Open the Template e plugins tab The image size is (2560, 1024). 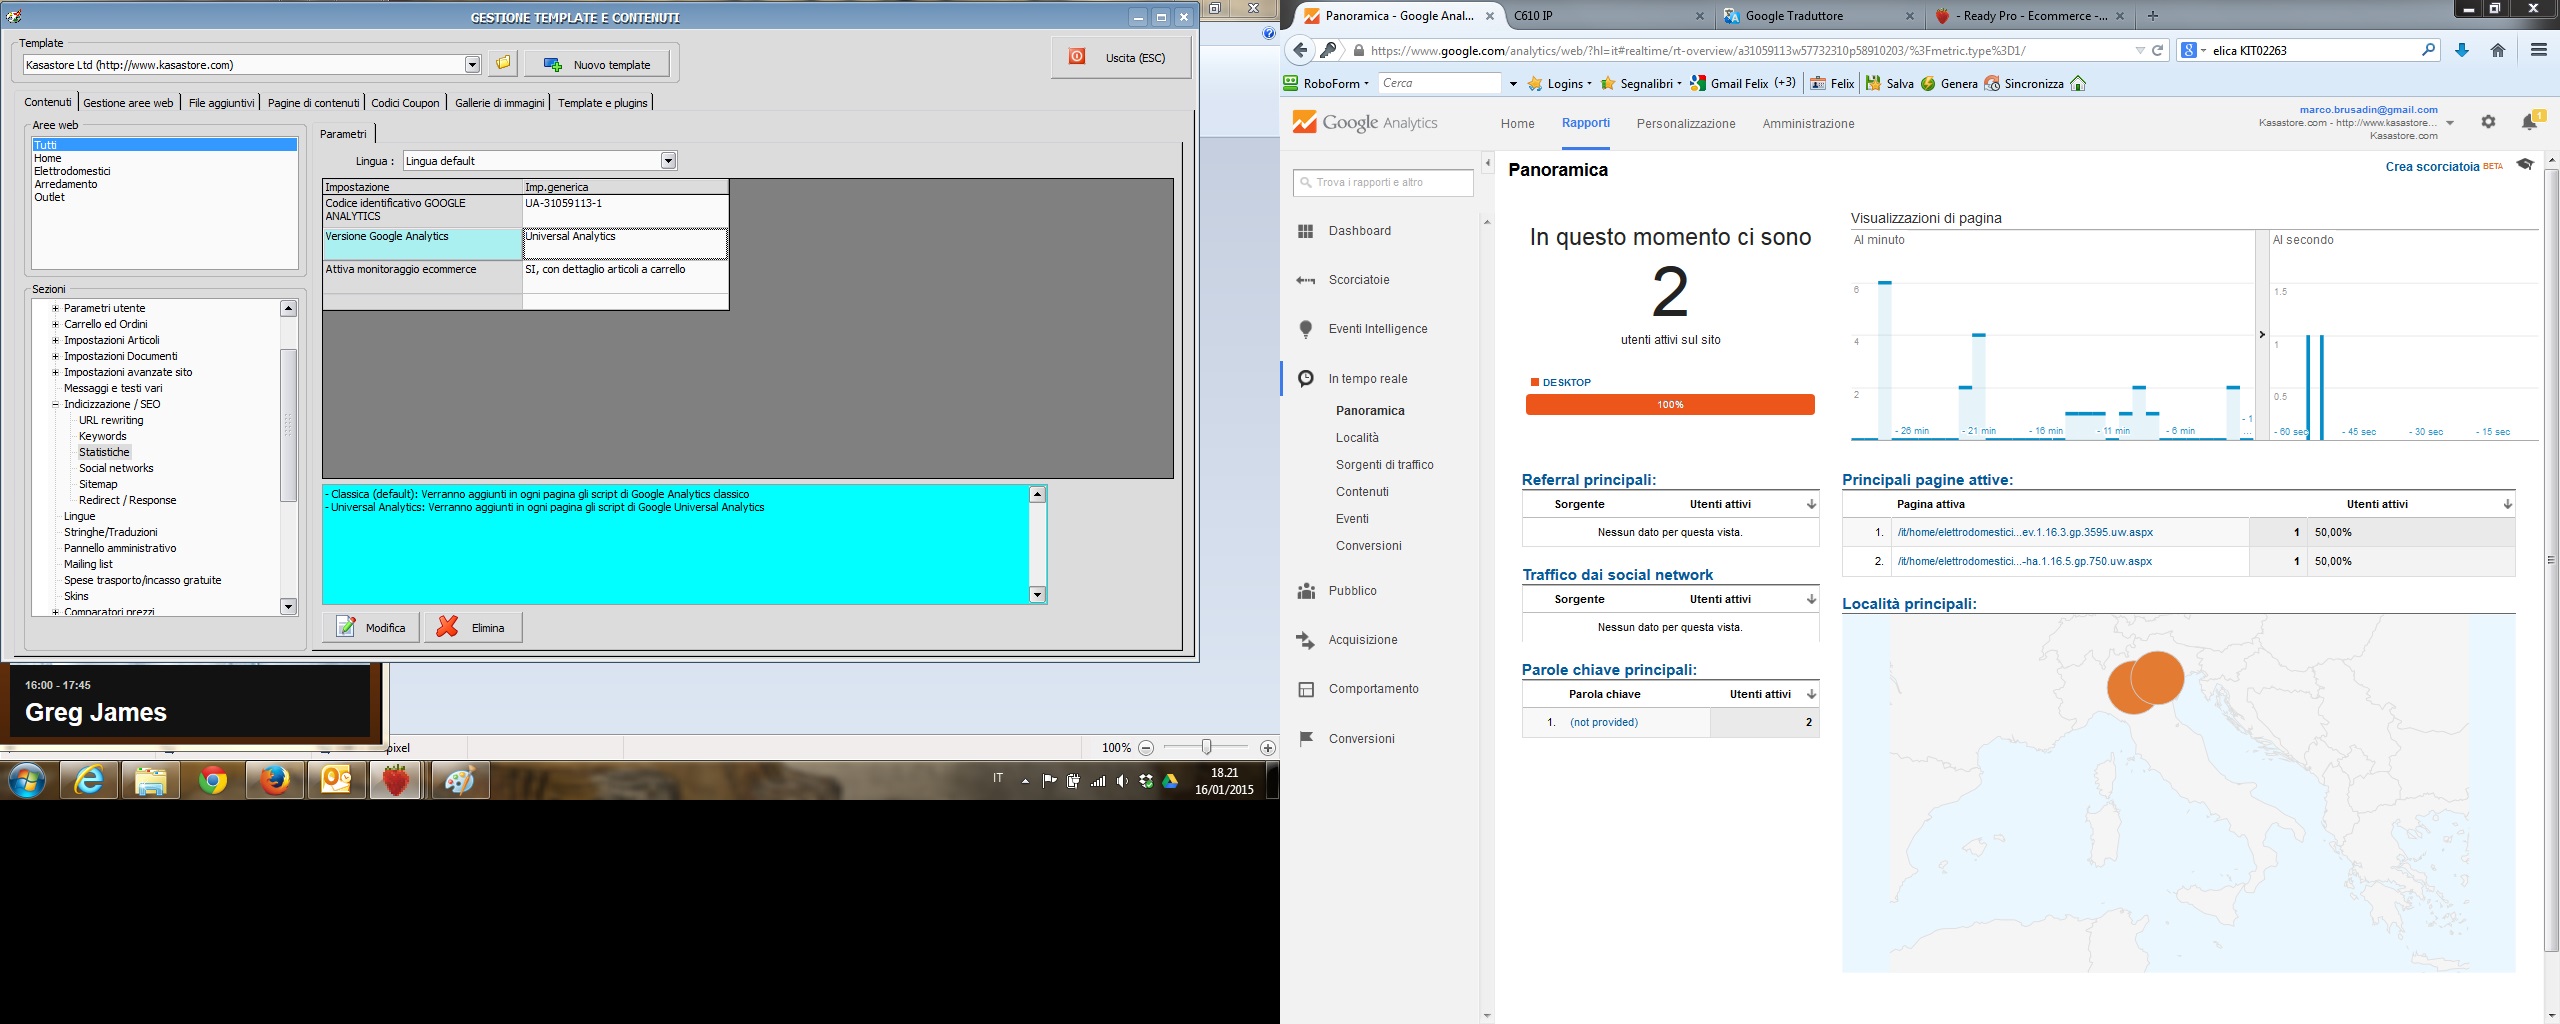[603, 103]
